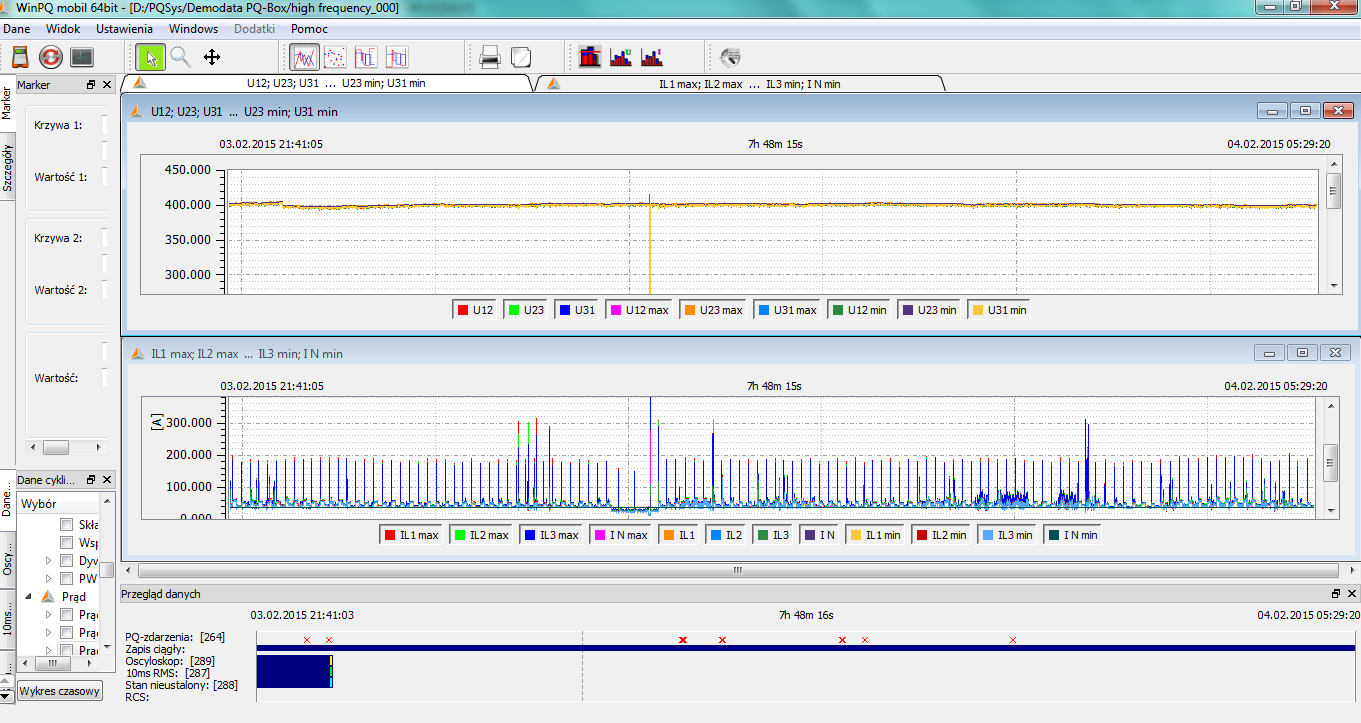1361x723 pixels.
Task: Click the I N max magenta legend swatch
Action: pyautogui.click(x=600, y=535)
